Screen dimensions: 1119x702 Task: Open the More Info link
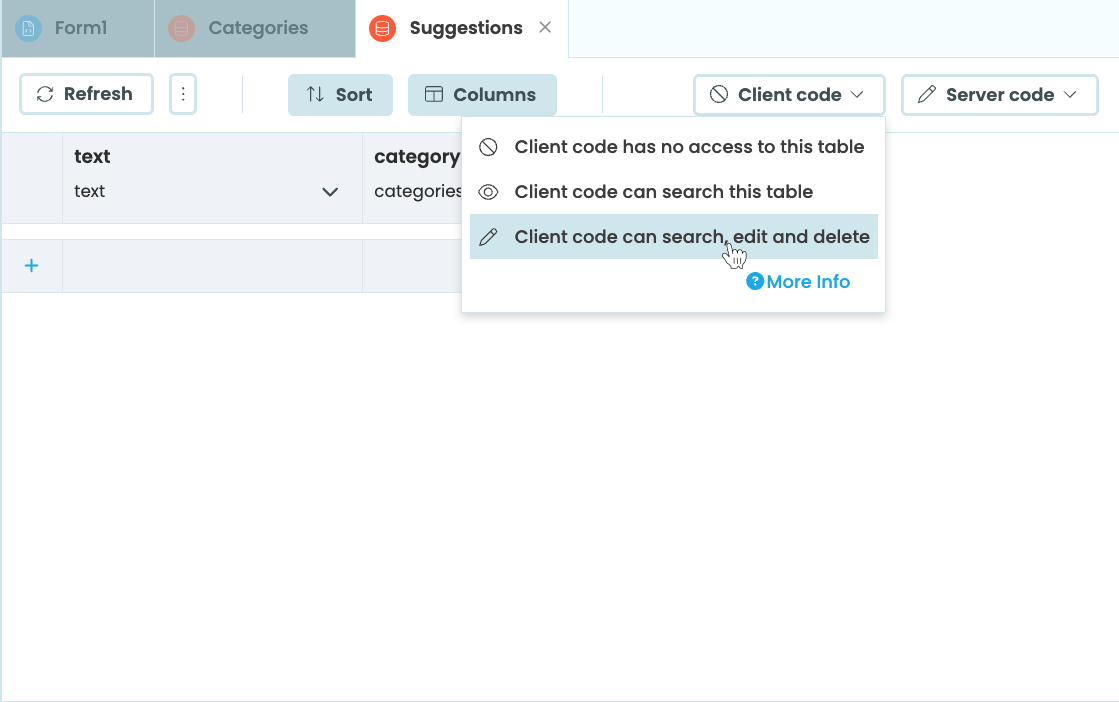coord(806,281)
